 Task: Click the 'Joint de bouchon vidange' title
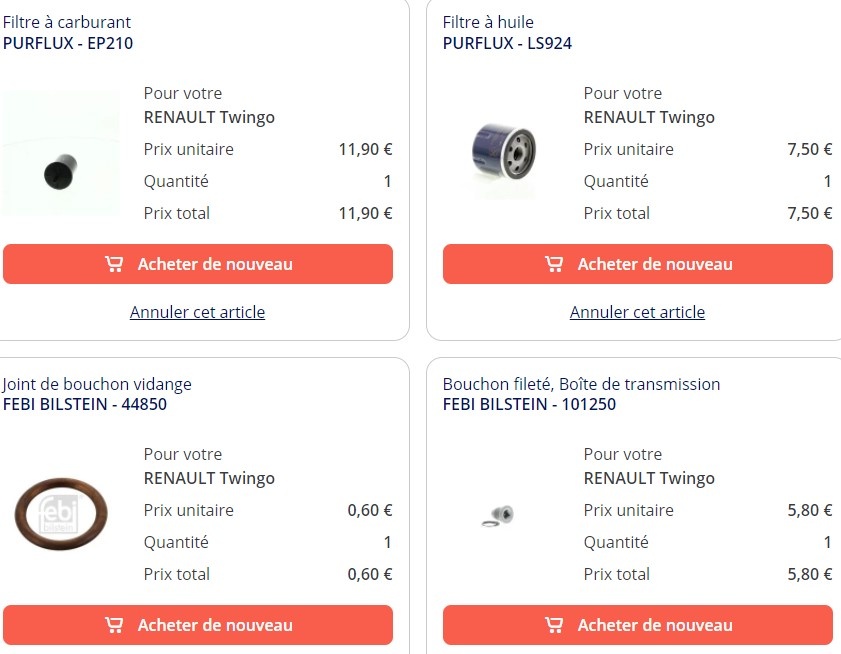[97, 384]
